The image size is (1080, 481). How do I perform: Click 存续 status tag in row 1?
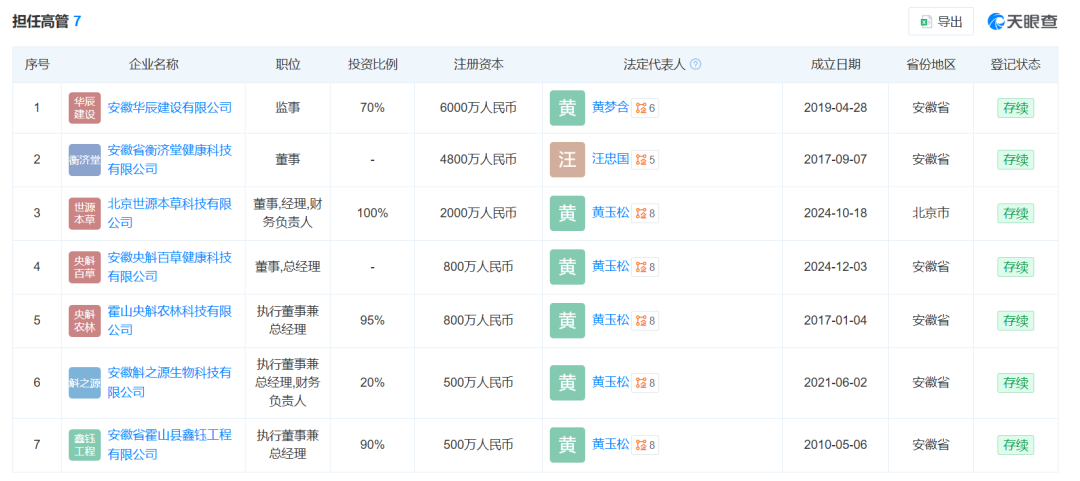(x=1015, y=108)
